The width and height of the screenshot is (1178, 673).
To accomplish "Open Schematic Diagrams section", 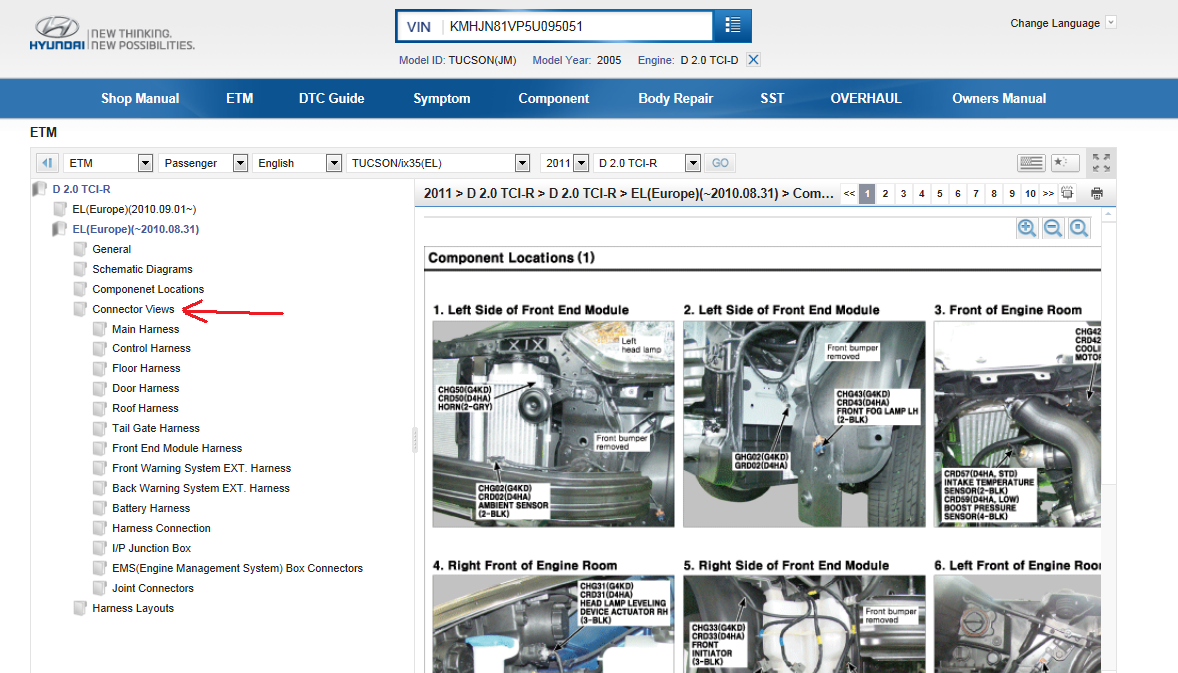I will point(142,269).
